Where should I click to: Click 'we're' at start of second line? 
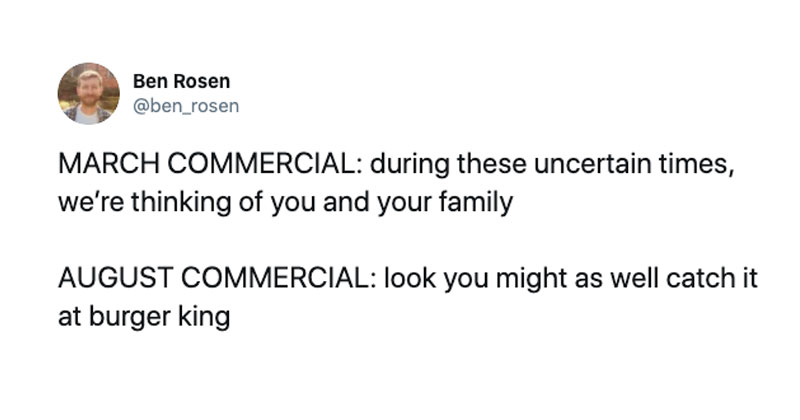(91, 203)
